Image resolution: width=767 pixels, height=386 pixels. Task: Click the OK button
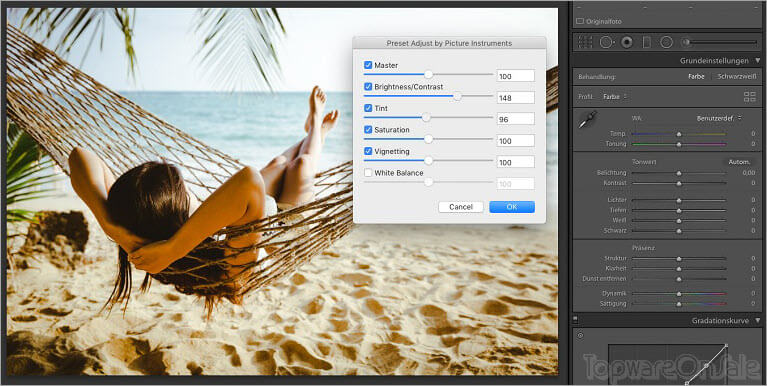pos(512,207)
